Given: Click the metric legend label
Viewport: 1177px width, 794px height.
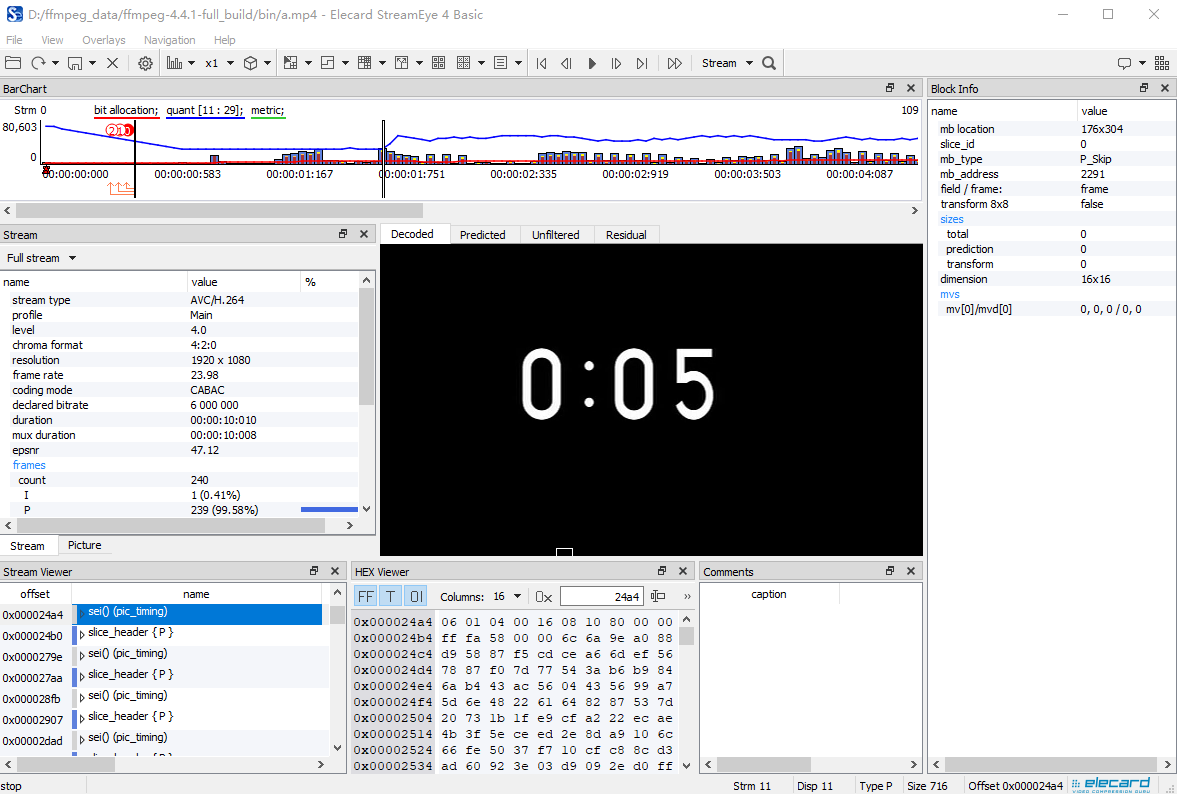Looking at the screenshot, I should point(268,110).
